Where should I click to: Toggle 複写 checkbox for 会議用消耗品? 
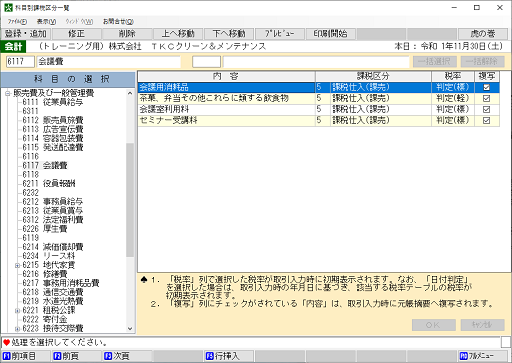coord(486,87)
